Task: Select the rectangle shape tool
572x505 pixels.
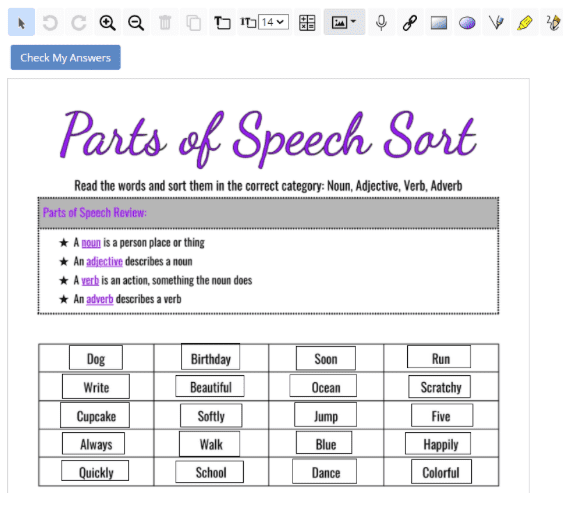Action: tap(438, 23)
